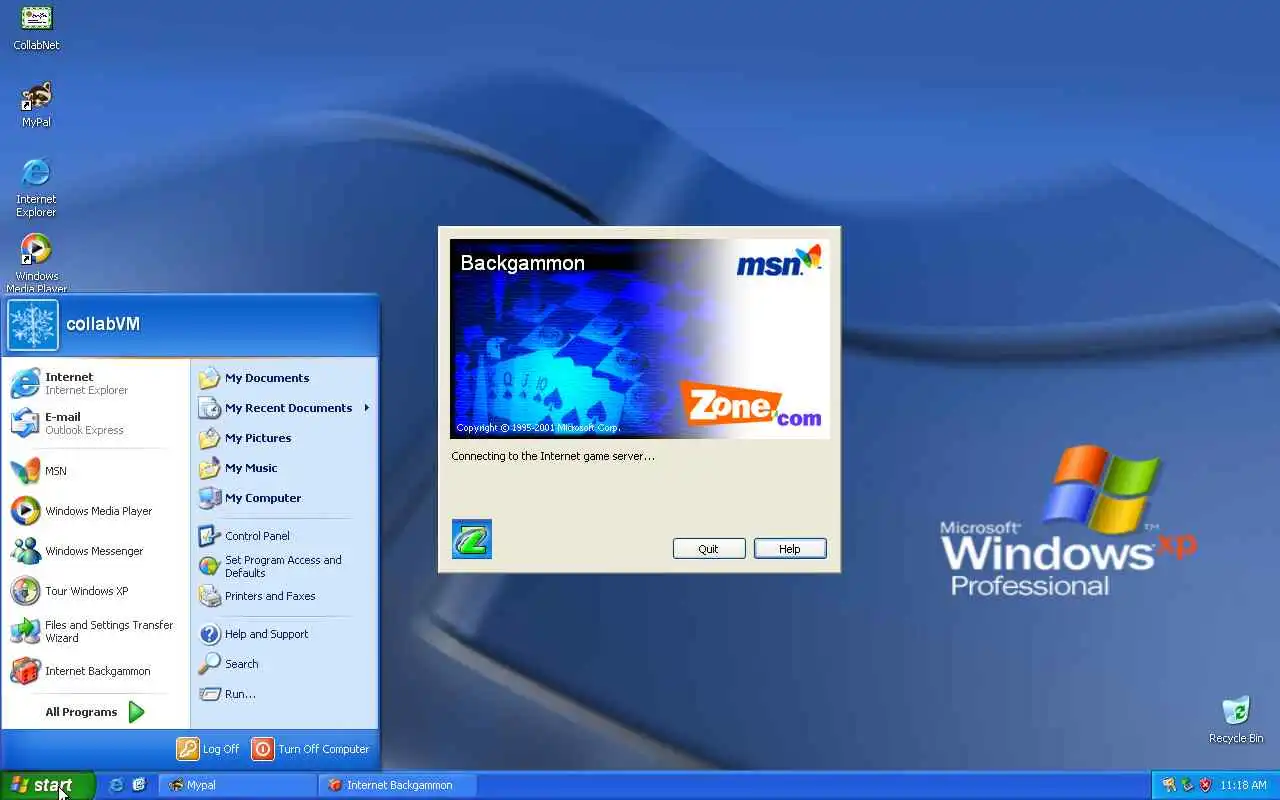The height and width of the screenshot is (800, 1280).
Task: Open My Pictures folder
Action: [284, 438]
